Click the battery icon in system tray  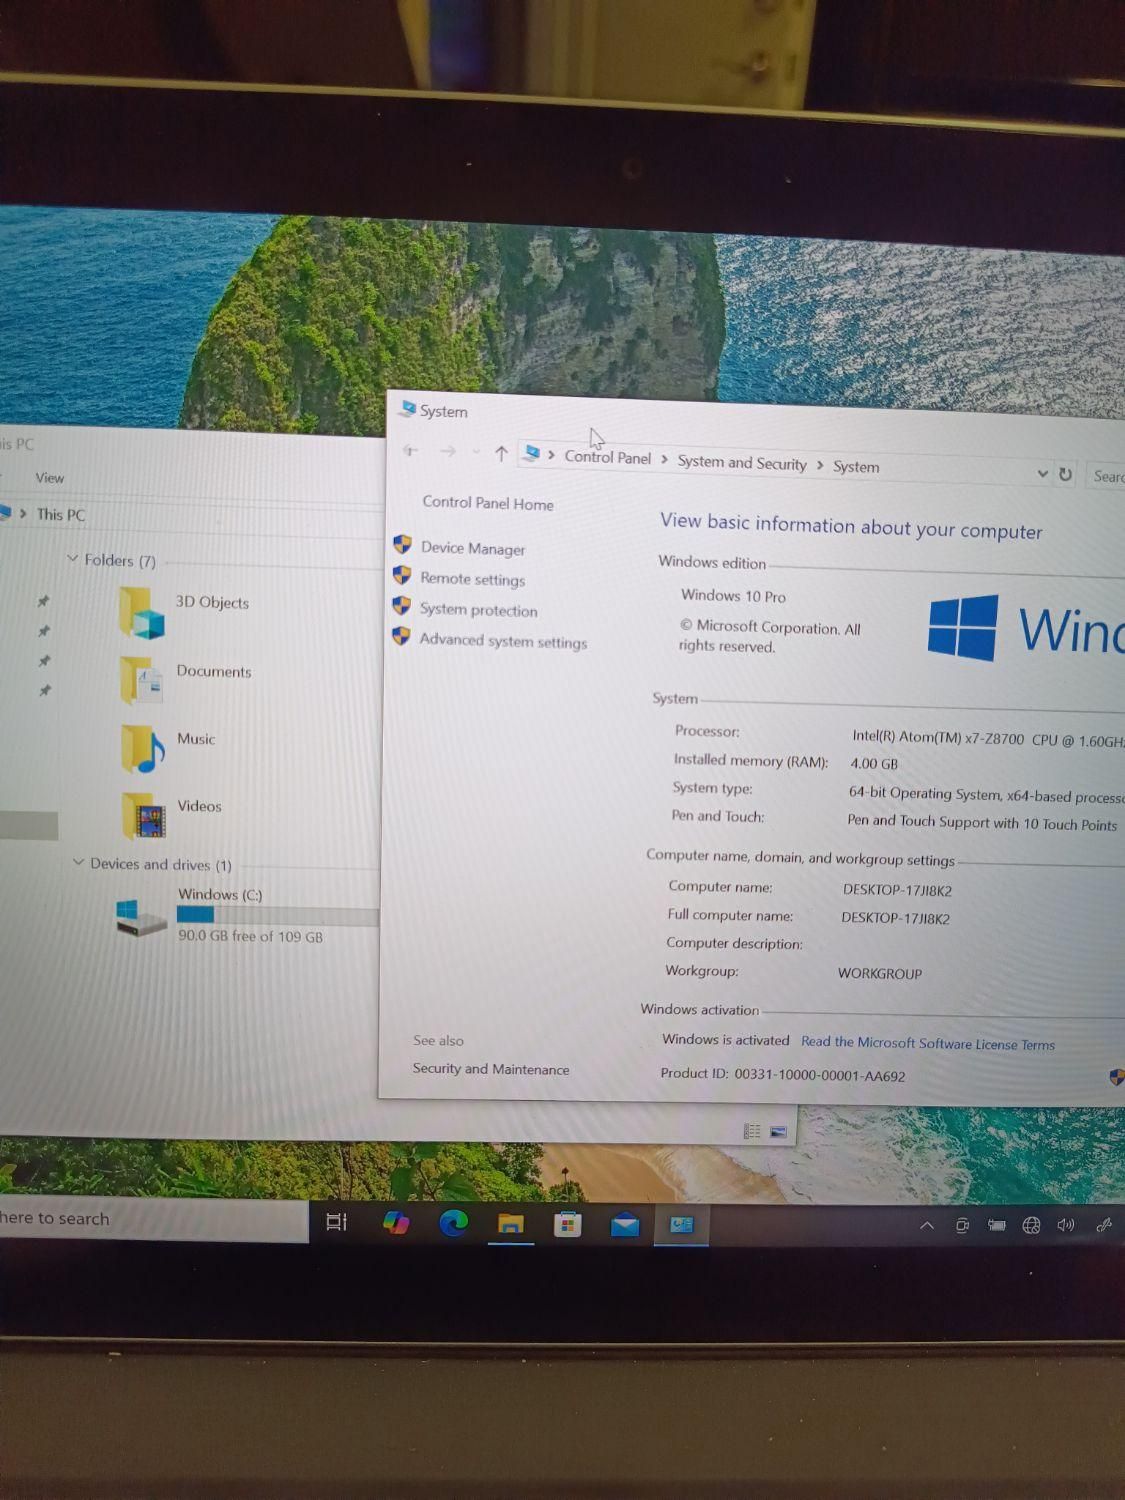pyautogui.click(x=997, y=1225)
